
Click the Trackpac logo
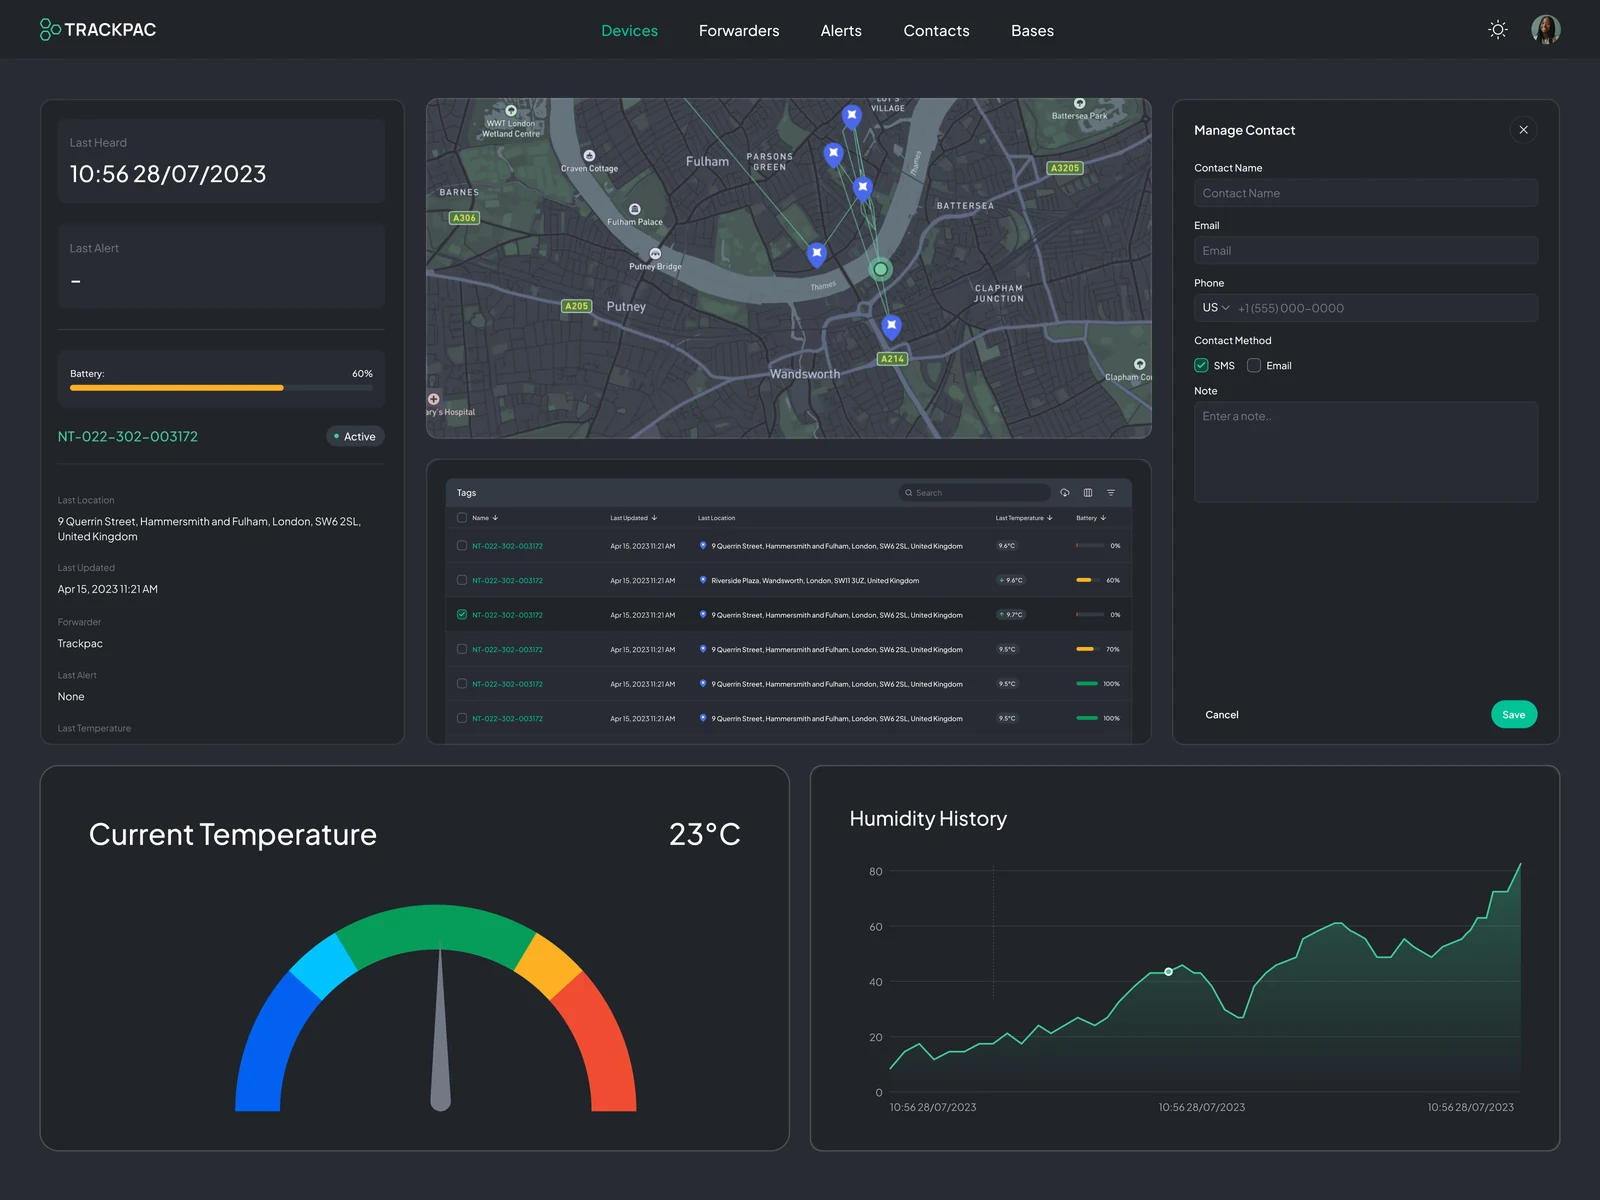click(x=98, y=30)
